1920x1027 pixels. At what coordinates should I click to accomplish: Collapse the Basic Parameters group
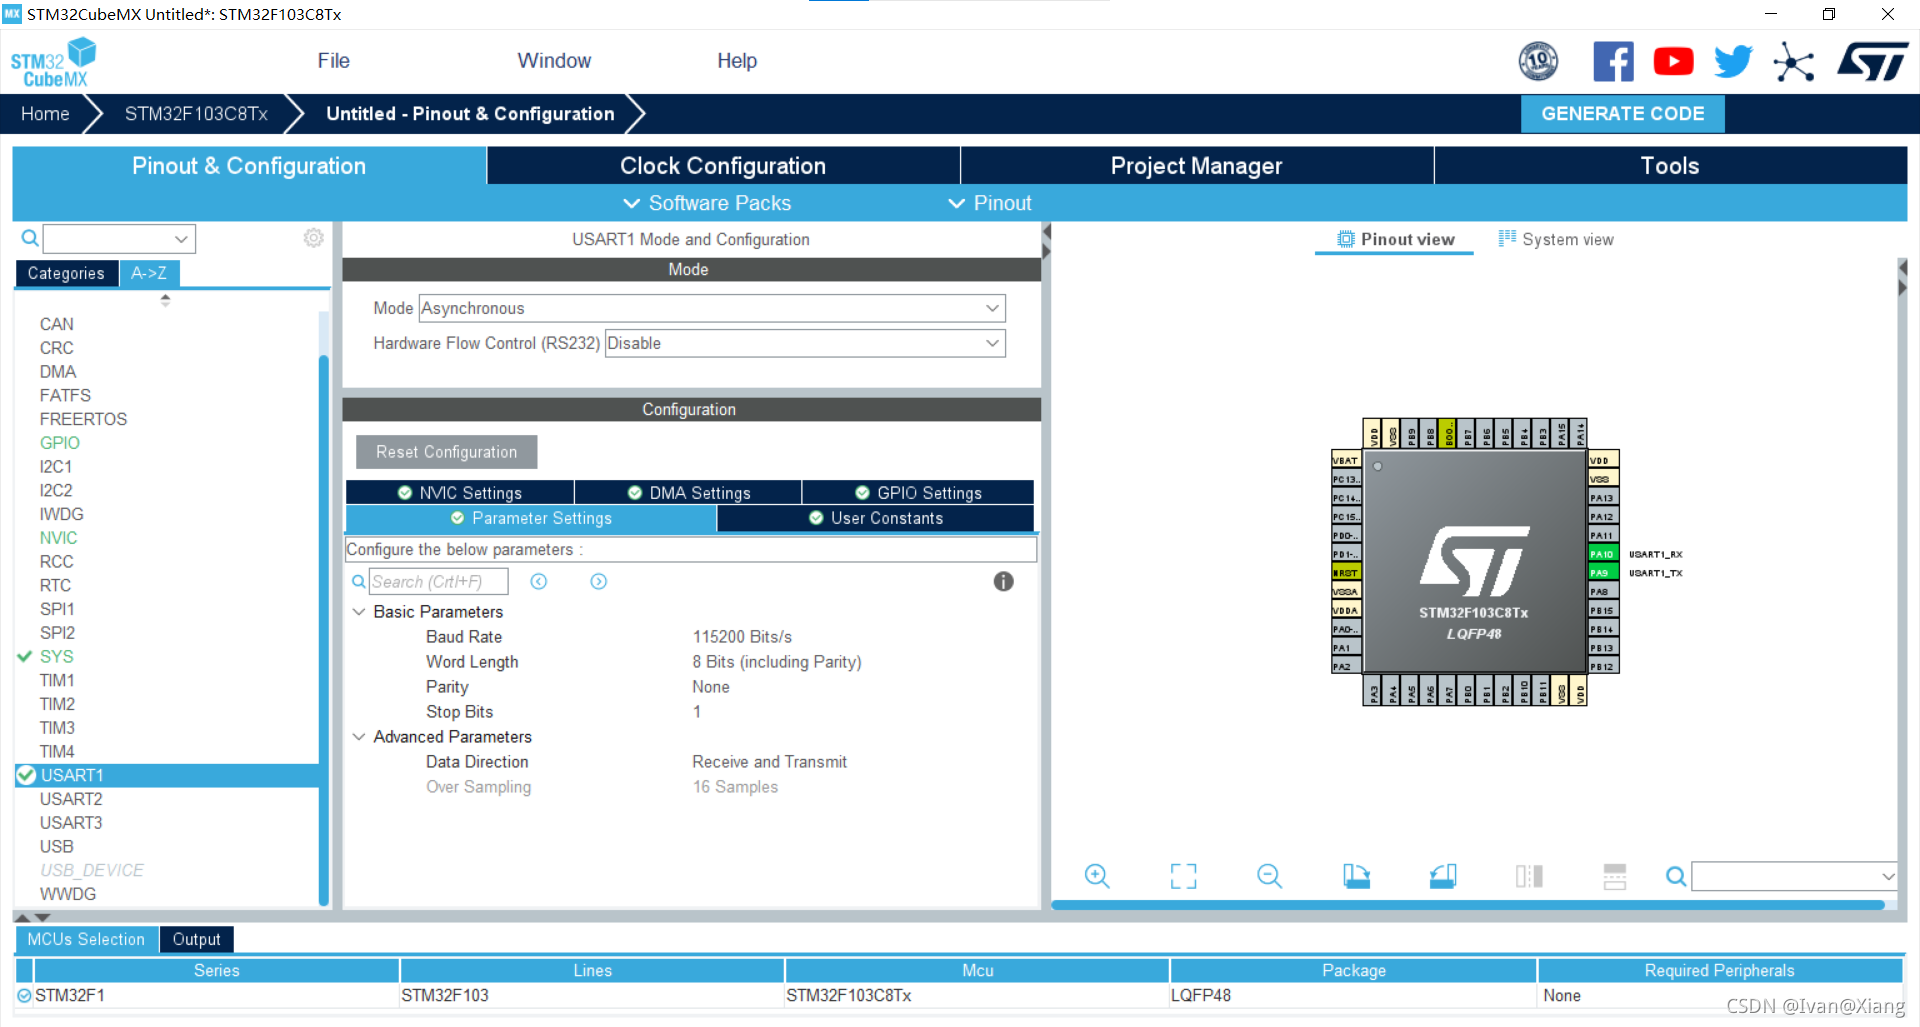[x=359, y=612]
